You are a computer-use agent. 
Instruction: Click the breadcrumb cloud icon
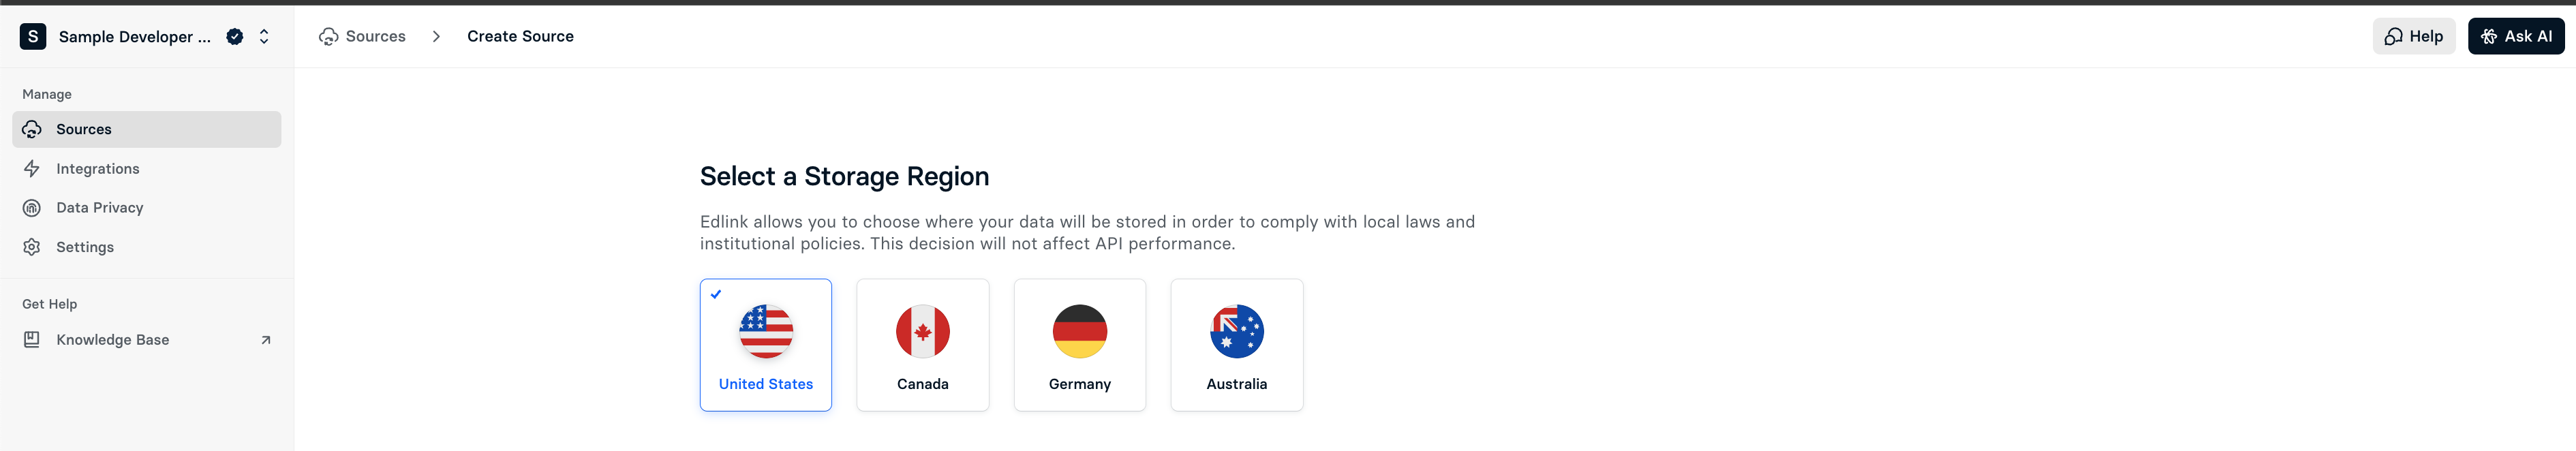click(328, 37)
